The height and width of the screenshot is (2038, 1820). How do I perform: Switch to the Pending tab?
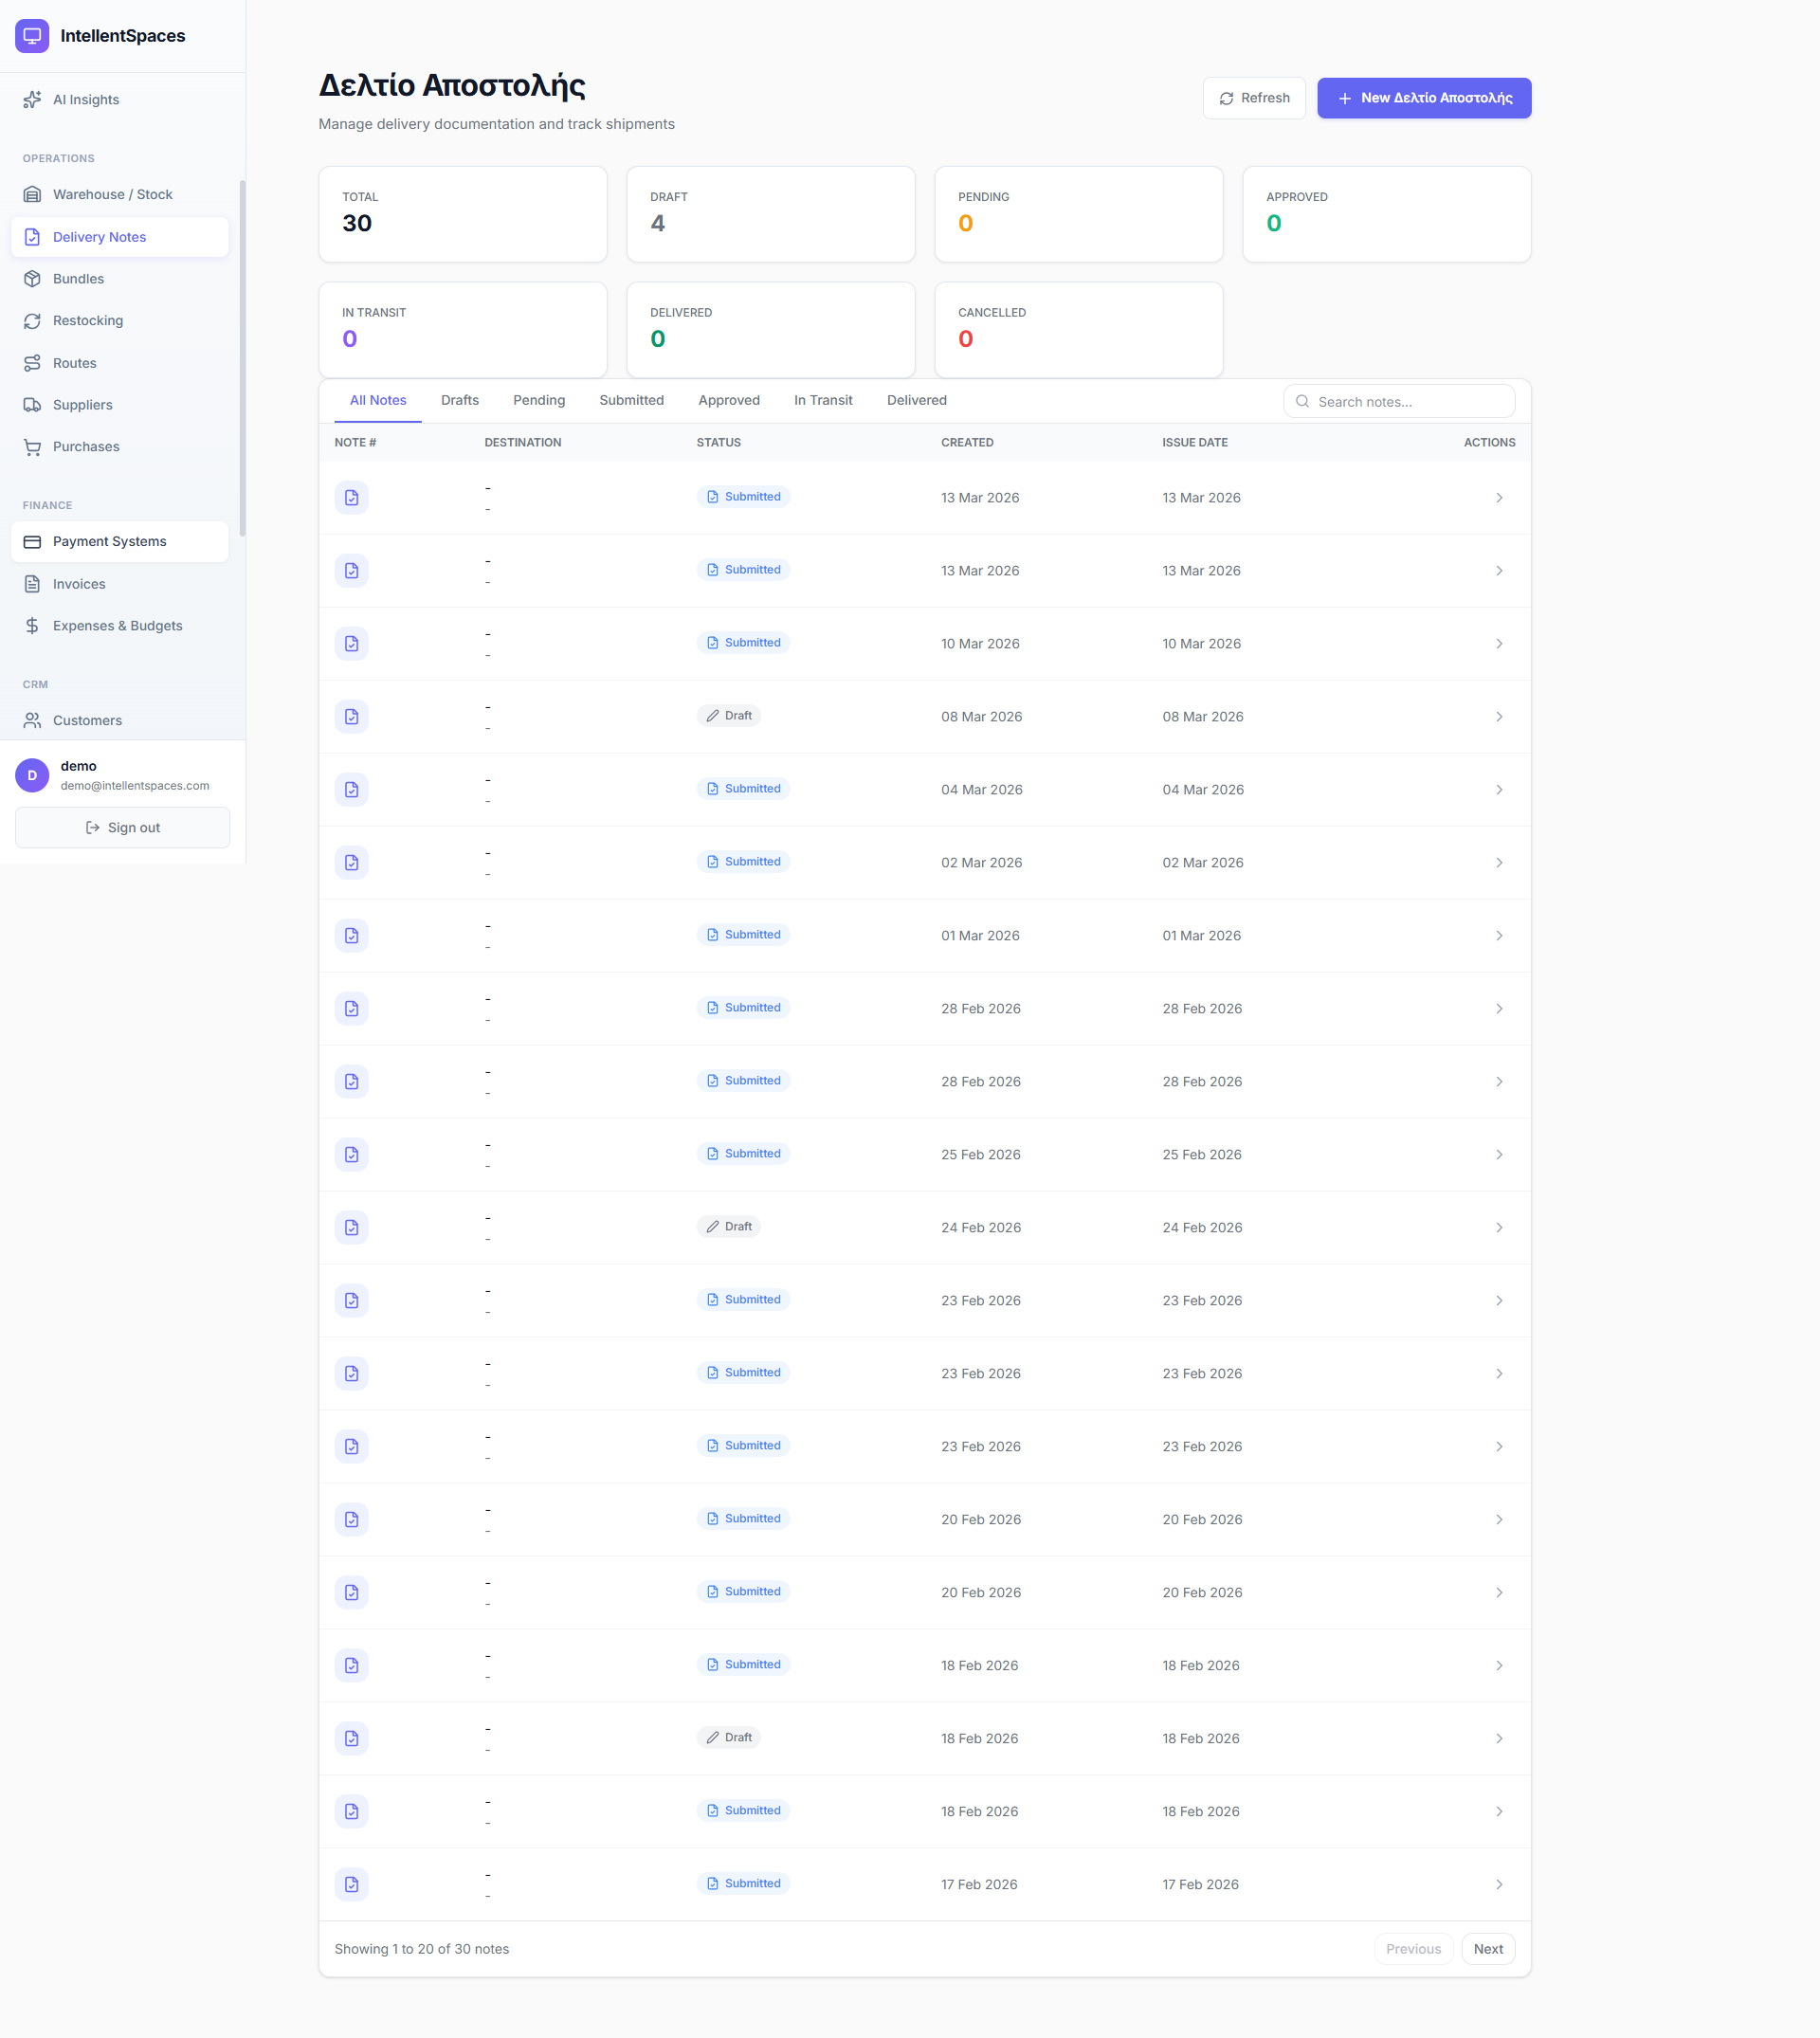(x=539, y=400)
